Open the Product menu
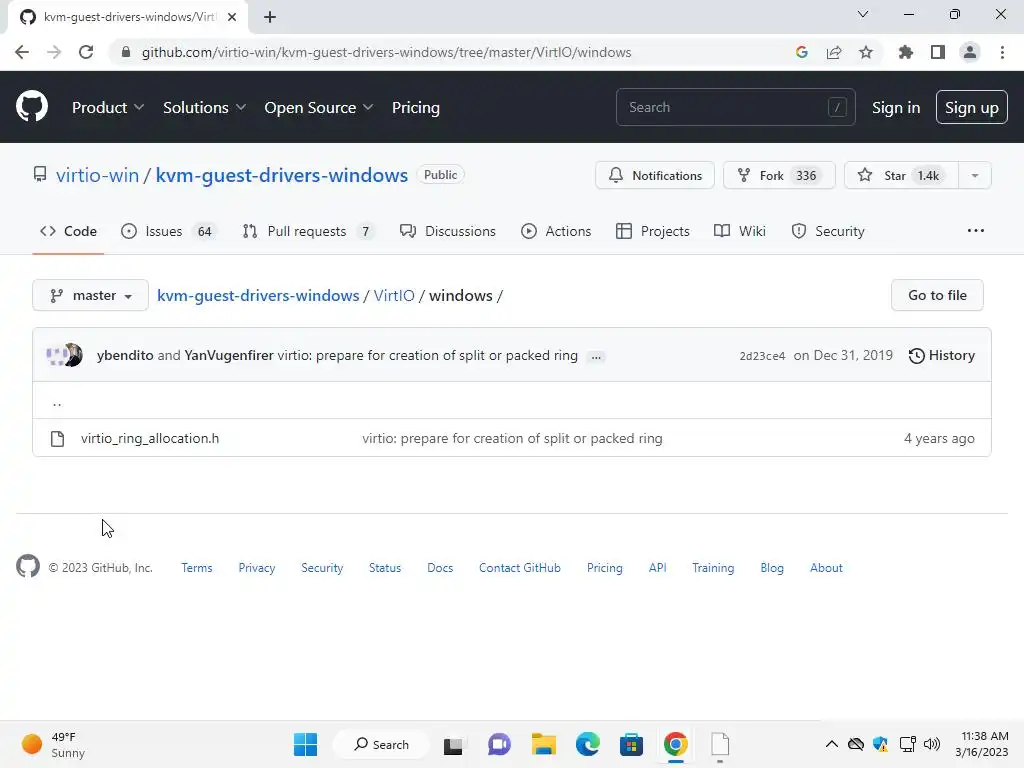This screenshot has width=1024, height=768. (x=108, y=107)
